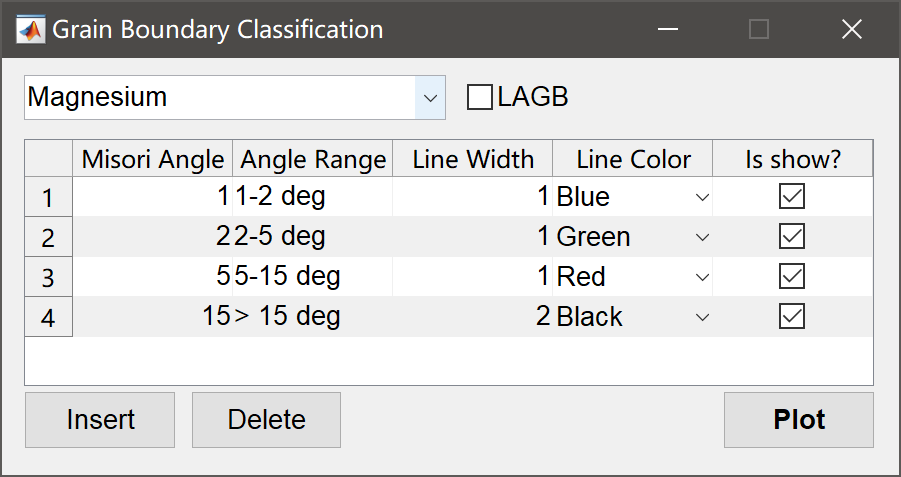Toggle Is show checkbox for 2-5 deg row

tap(792, 237)
